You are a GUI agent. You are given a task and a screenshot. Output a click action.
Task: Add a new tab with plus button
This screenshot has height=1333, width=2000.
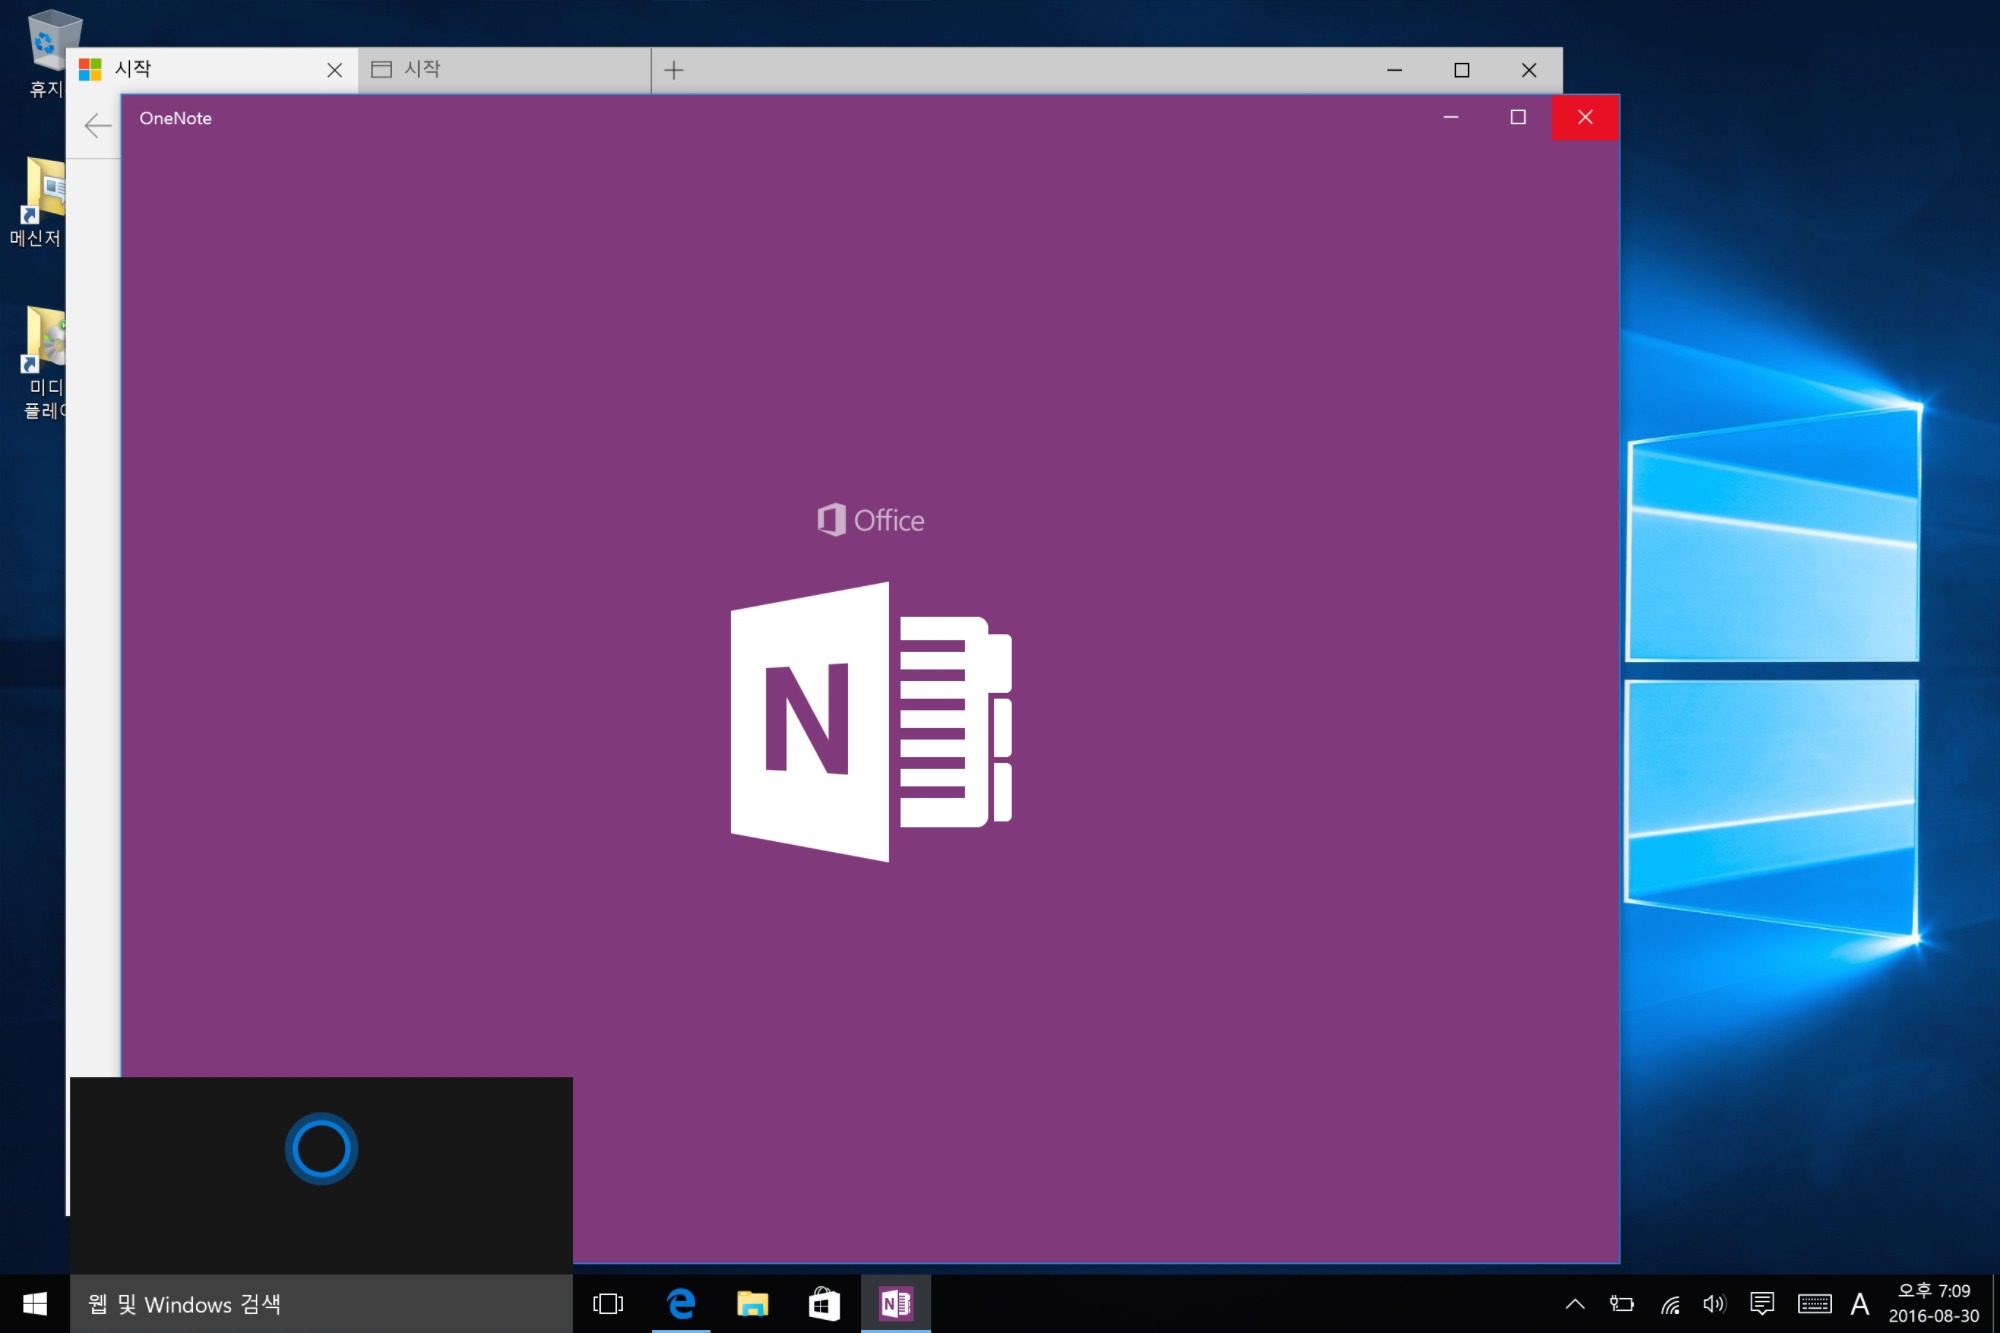[674, 70]
